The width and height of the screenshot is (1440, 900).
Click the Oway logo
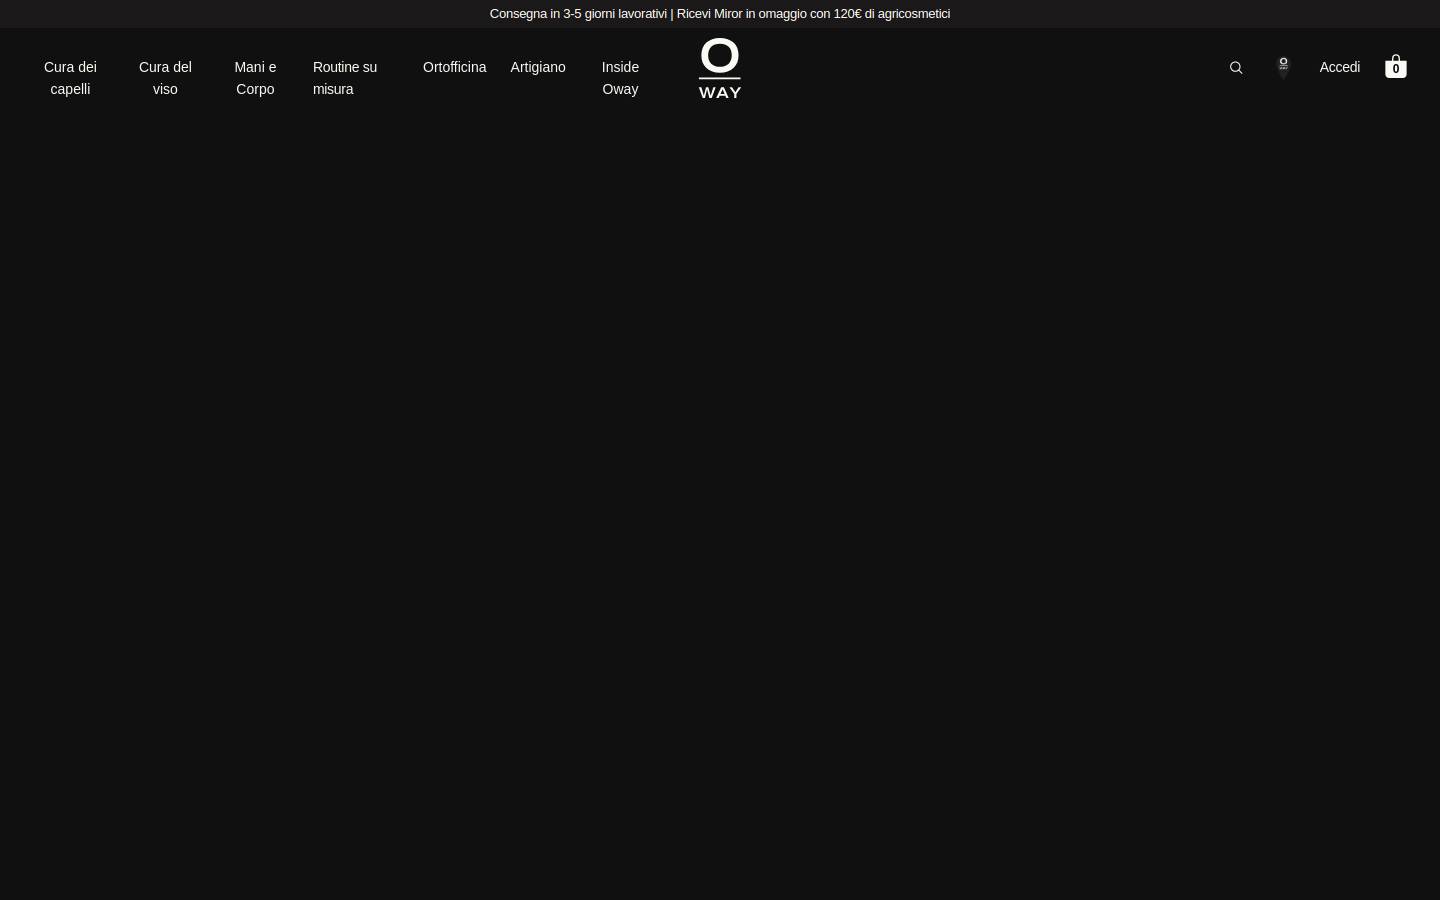click(720, 68)
